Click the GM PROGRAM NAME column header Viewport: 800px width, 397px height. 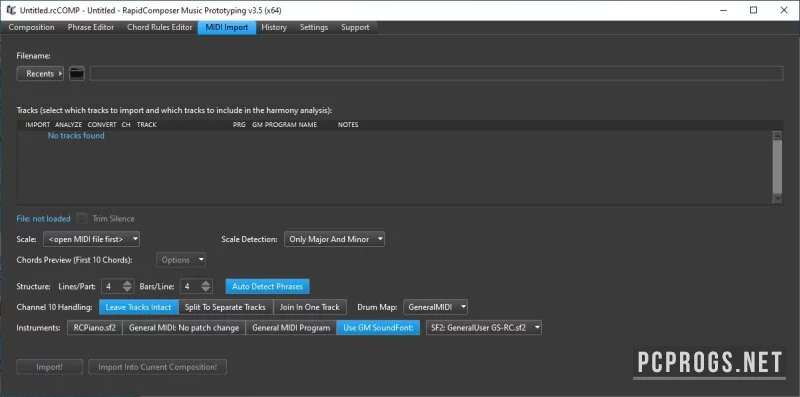tap(284, 125)
